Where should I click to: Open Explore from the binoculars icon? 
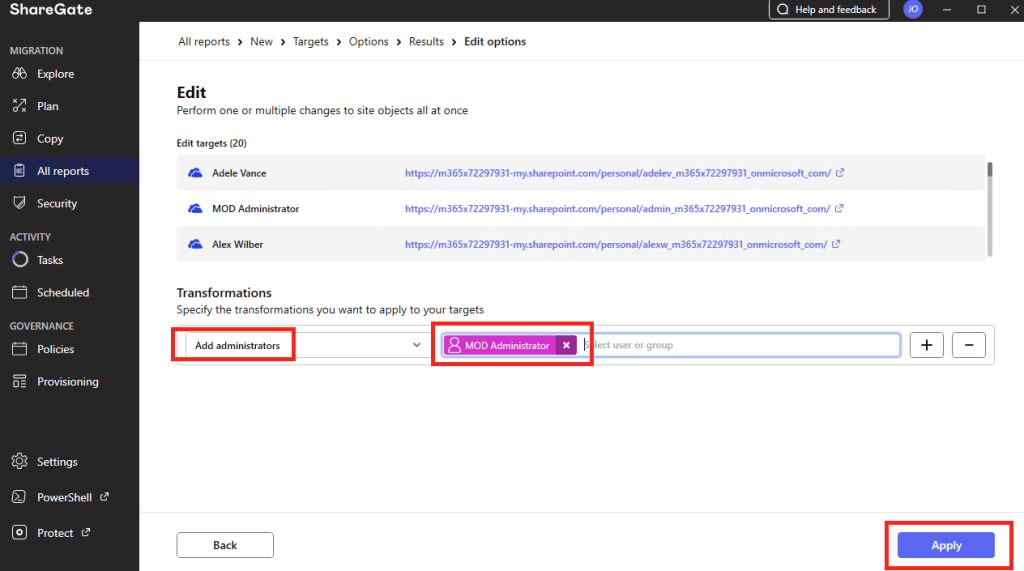point(20,73)
